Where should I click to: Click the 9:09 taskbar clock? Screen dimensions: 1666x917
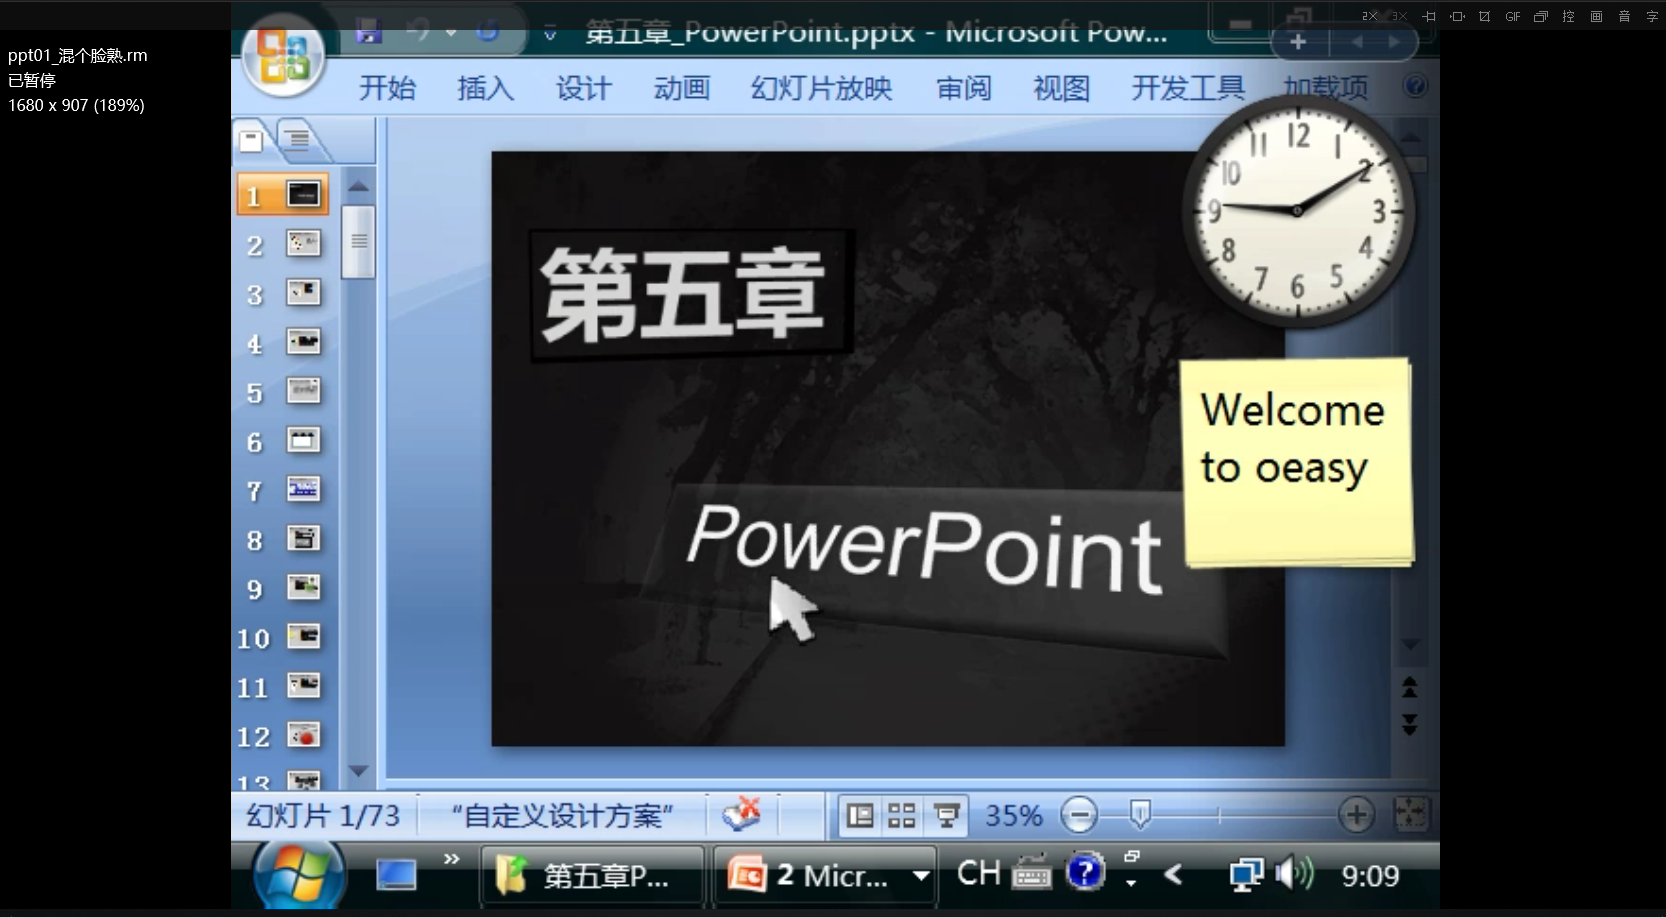coord(1370,876)
